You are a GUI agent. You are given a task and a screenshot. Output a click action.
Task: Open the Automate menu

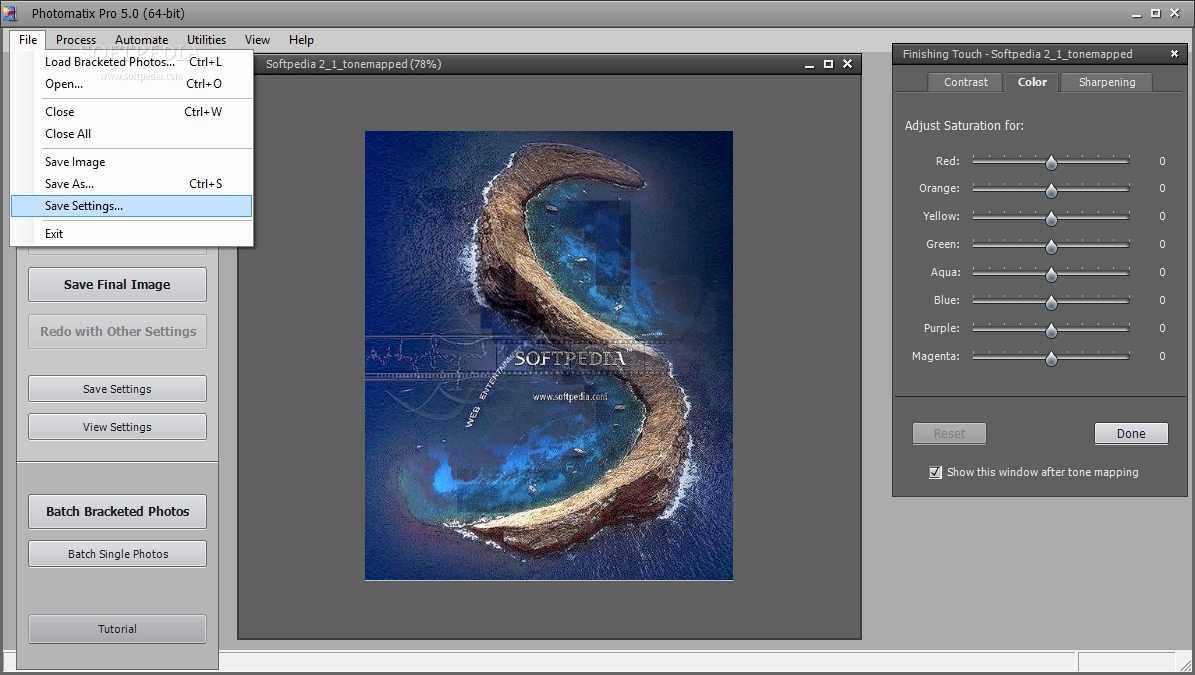tap(142, 40)
